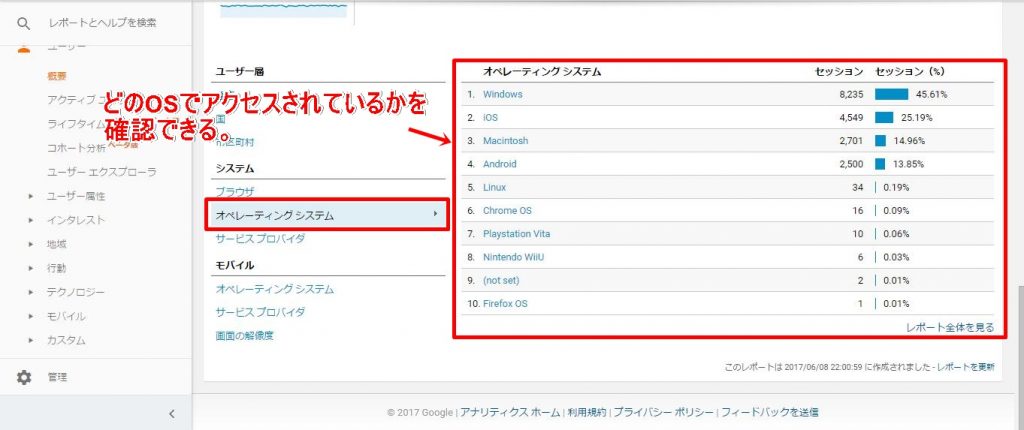This screenshot has width=1024, height=430.
Task: Open コホート分析 report
Action: coord(76,148)
